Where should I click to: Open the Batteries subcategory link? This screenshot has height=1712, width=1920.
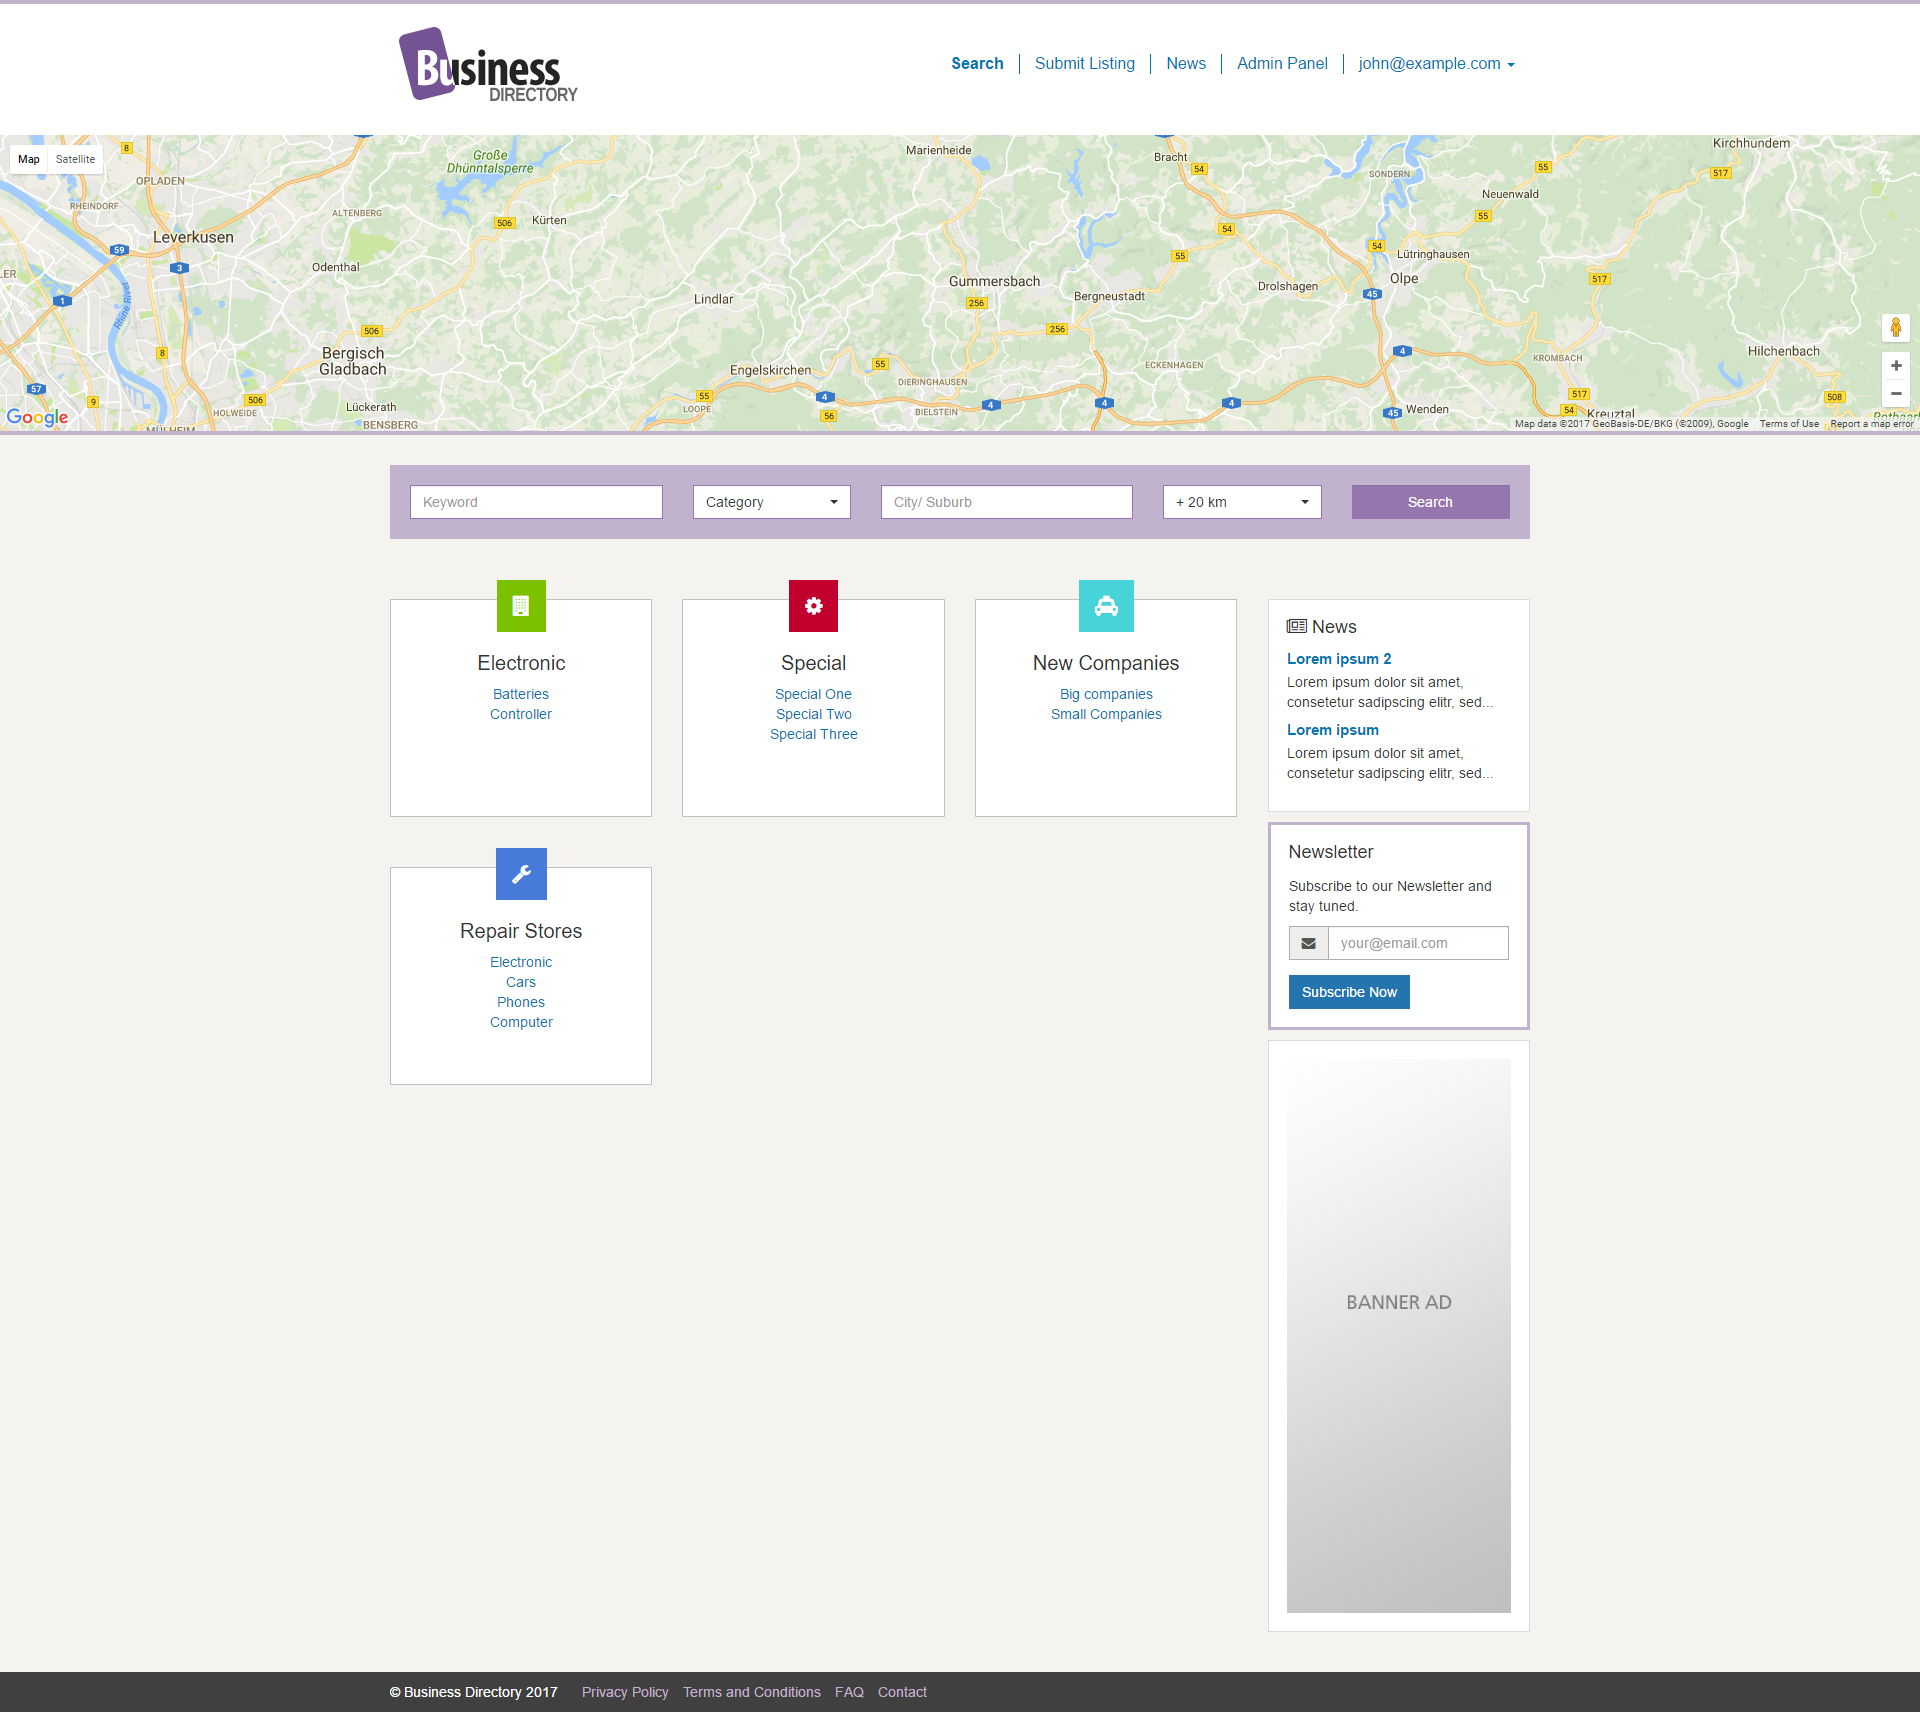click(x=520, y=694)
